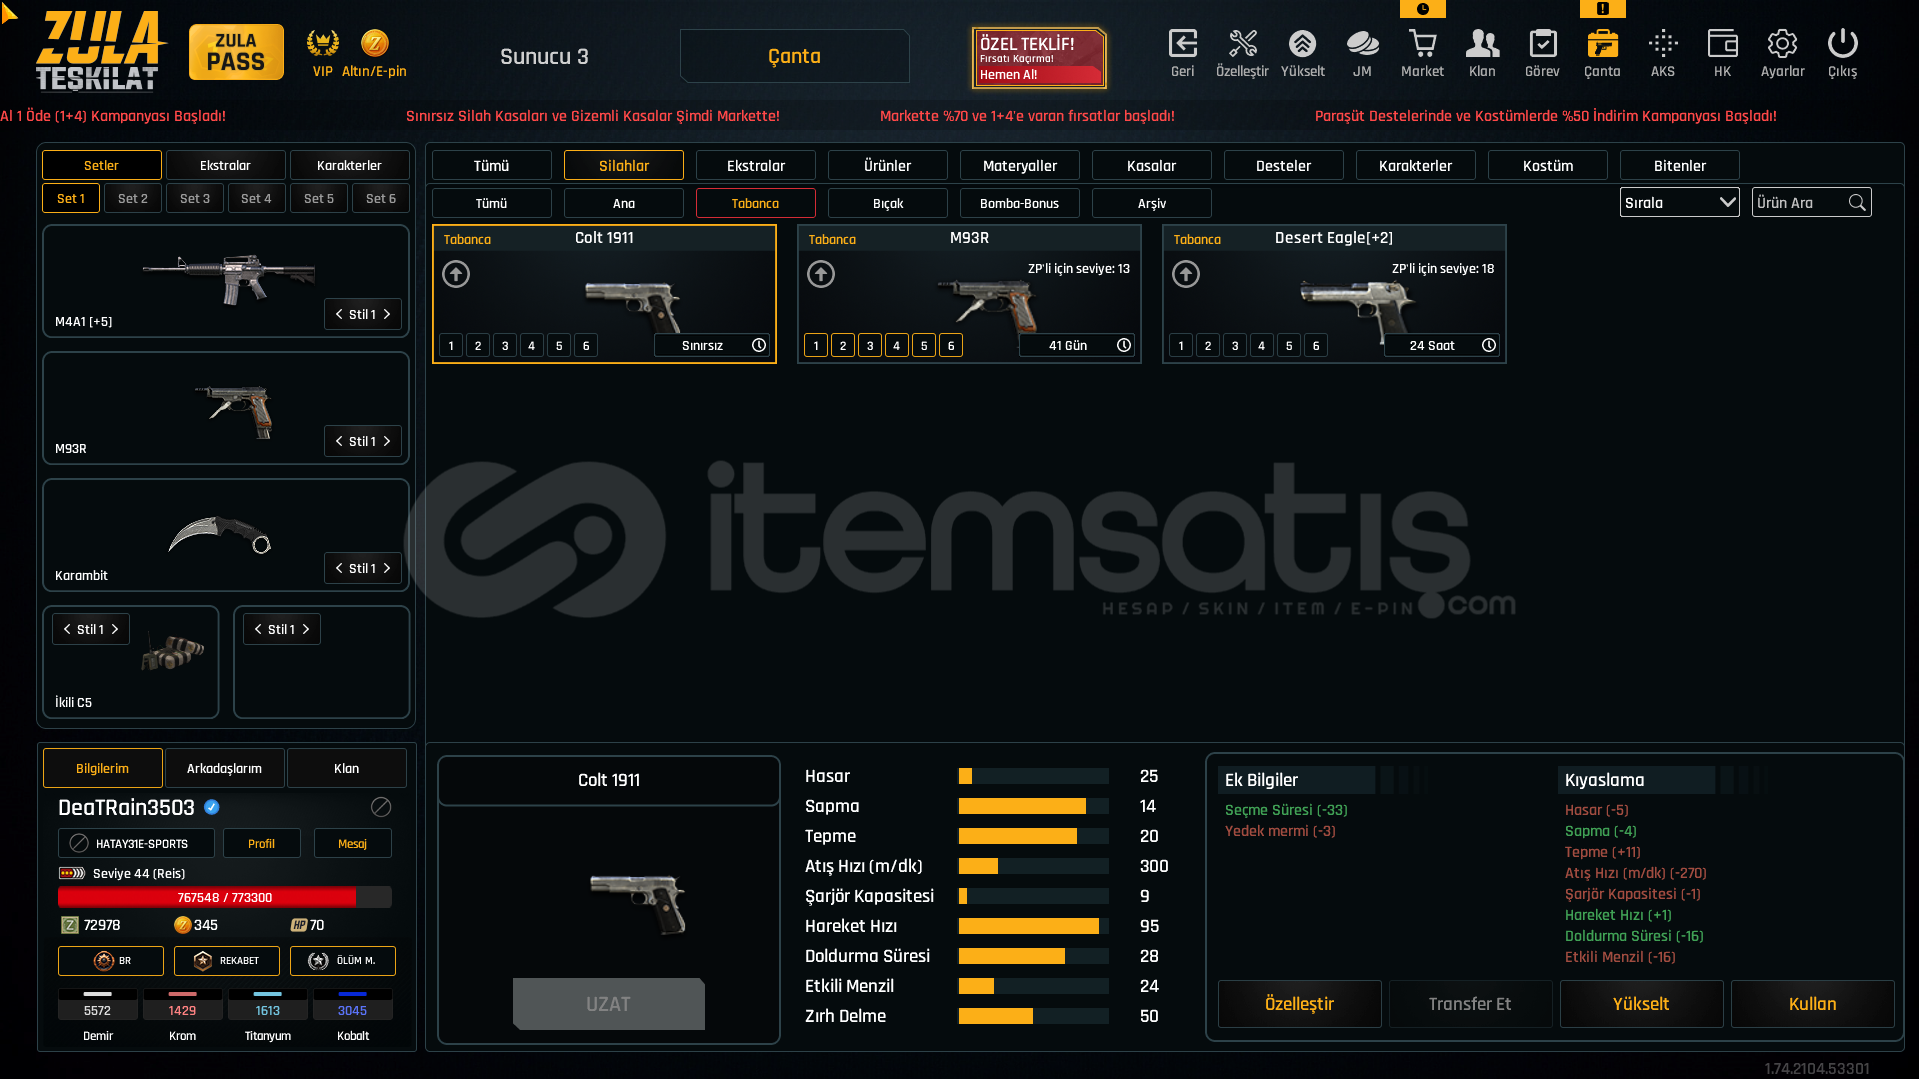The width and height of the screenshot is (1919, 1079).
Task: Toggle set slot 3 on Colt 1911
Action: 505,346
